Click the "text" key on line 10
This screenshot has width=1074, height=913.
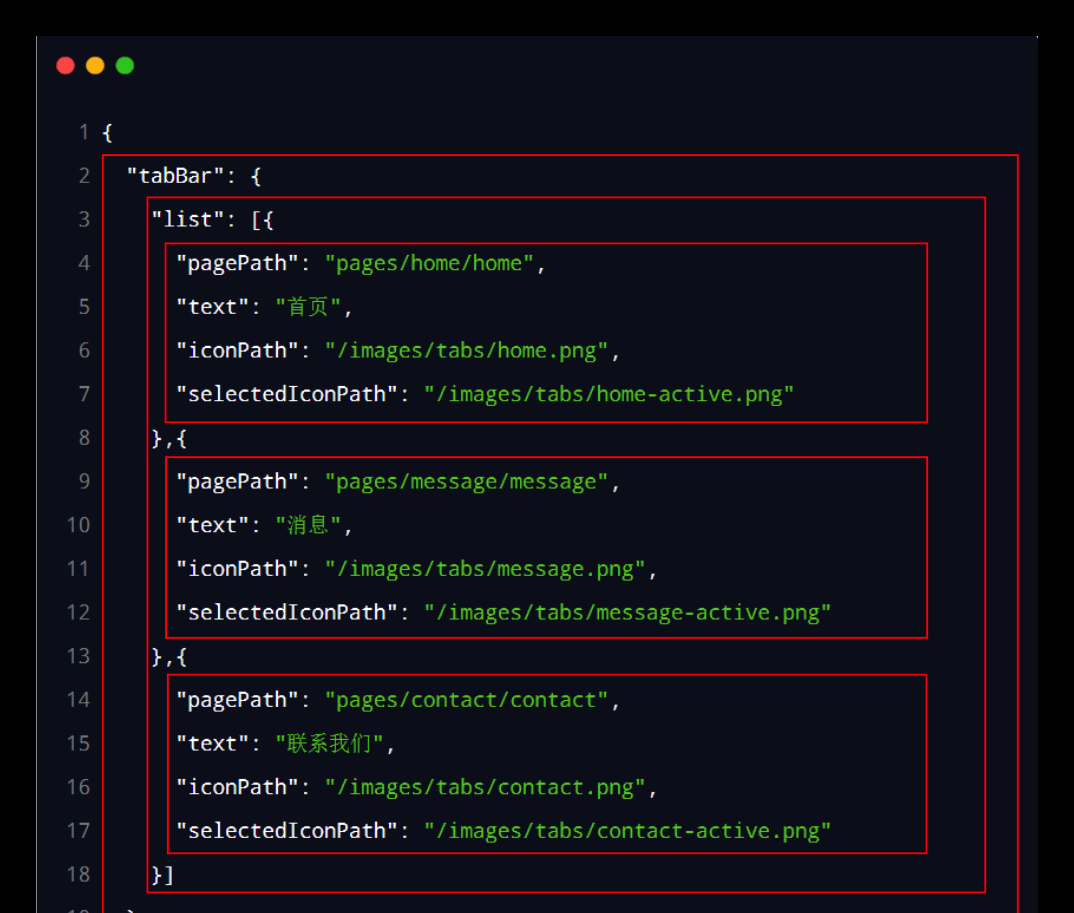tap(212, 525)
